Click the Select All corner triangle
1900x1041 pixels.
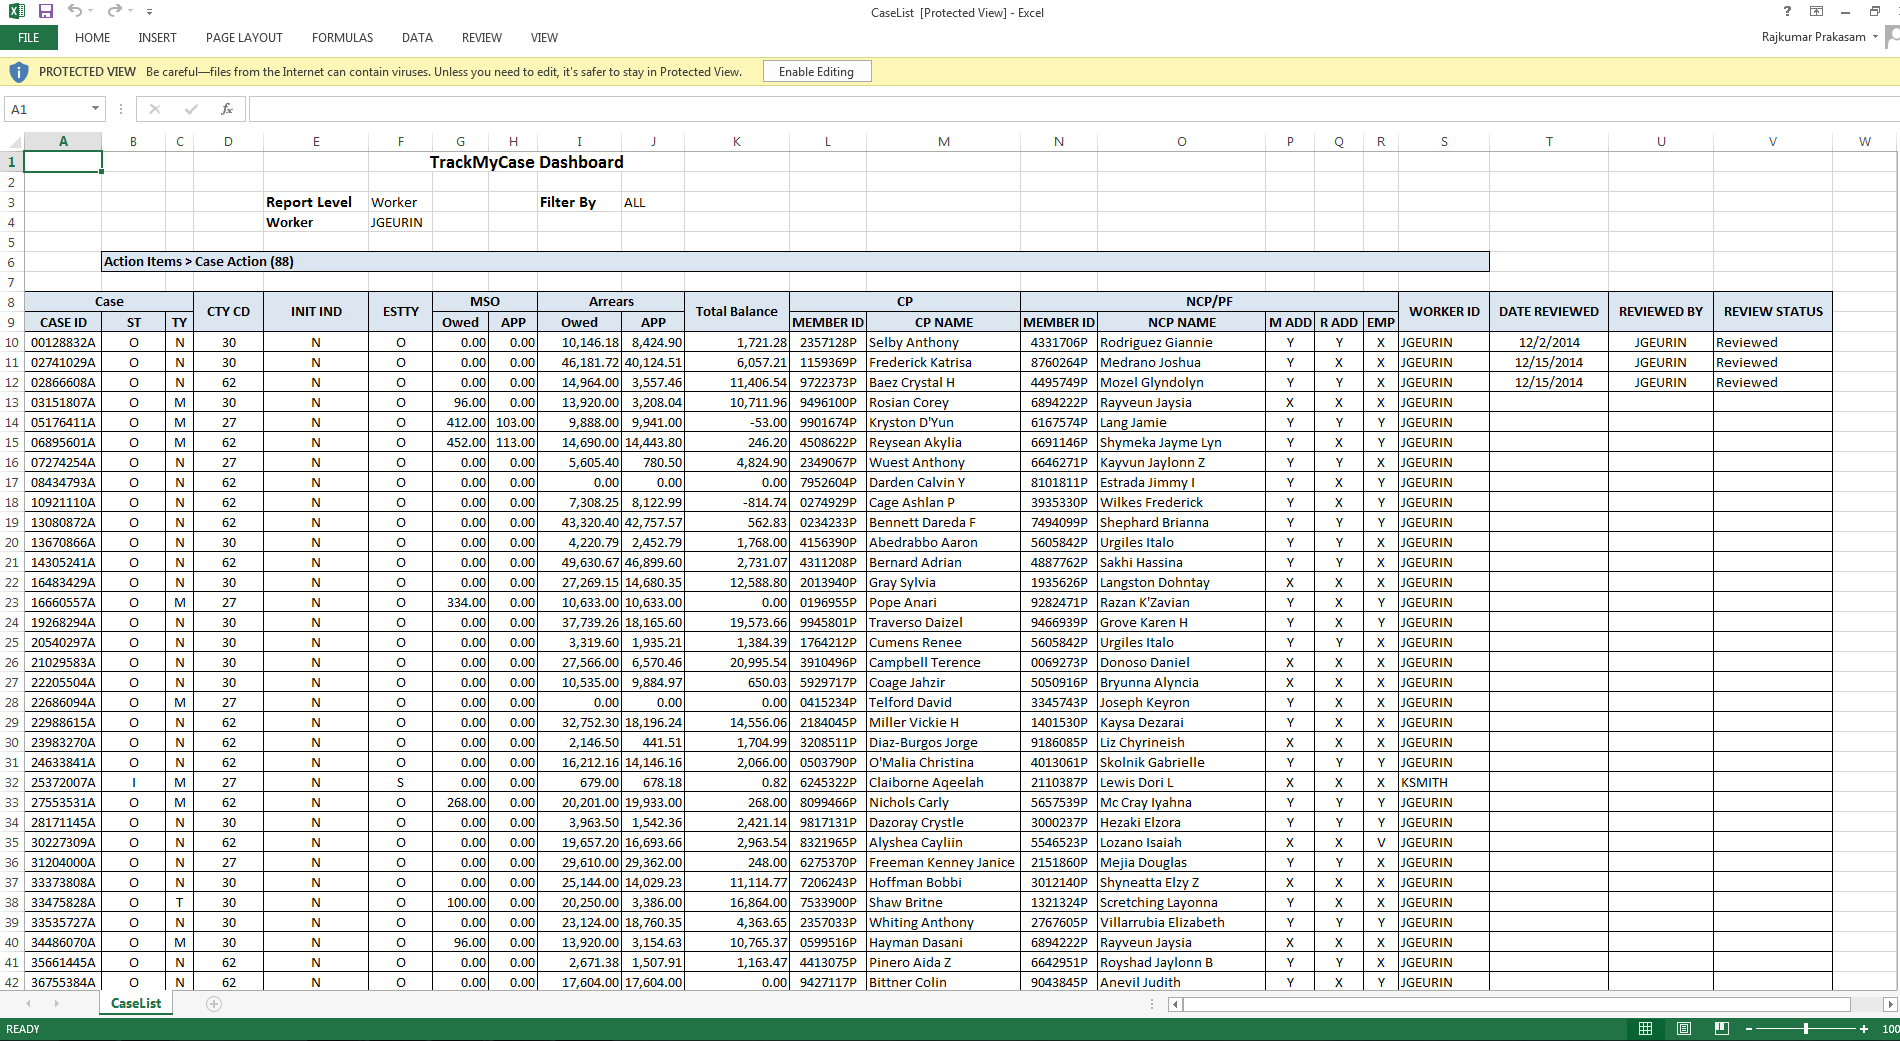coord(13,142)
